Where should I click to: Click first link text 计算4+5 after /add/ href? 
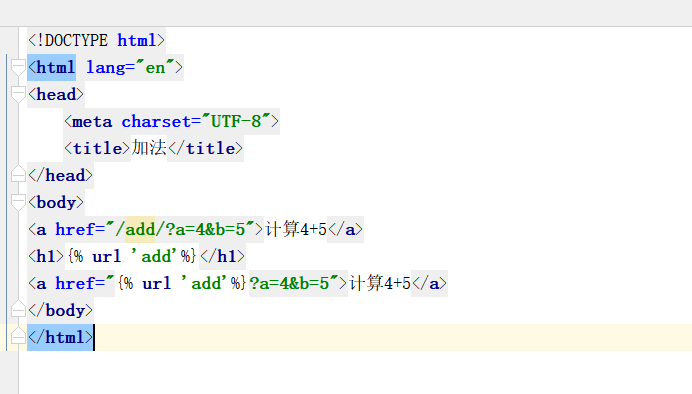(296, 229)
